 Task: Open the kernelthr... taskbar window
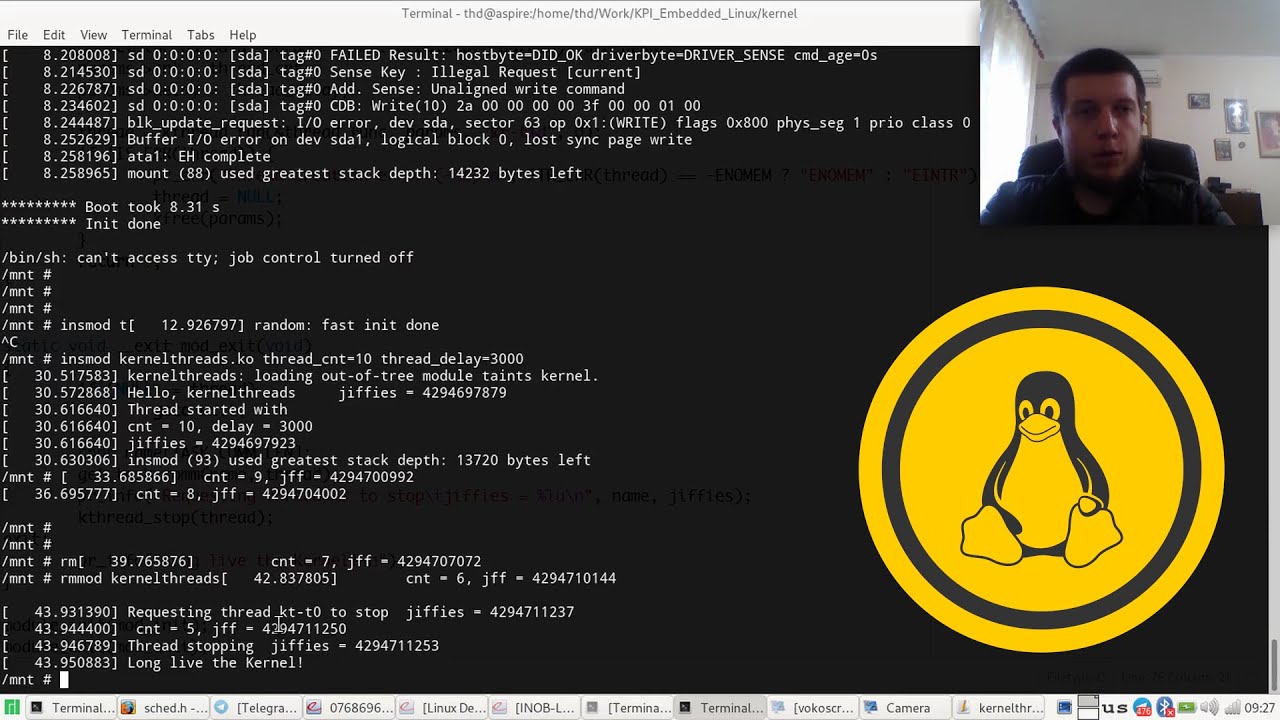[x=1000, y=708]
